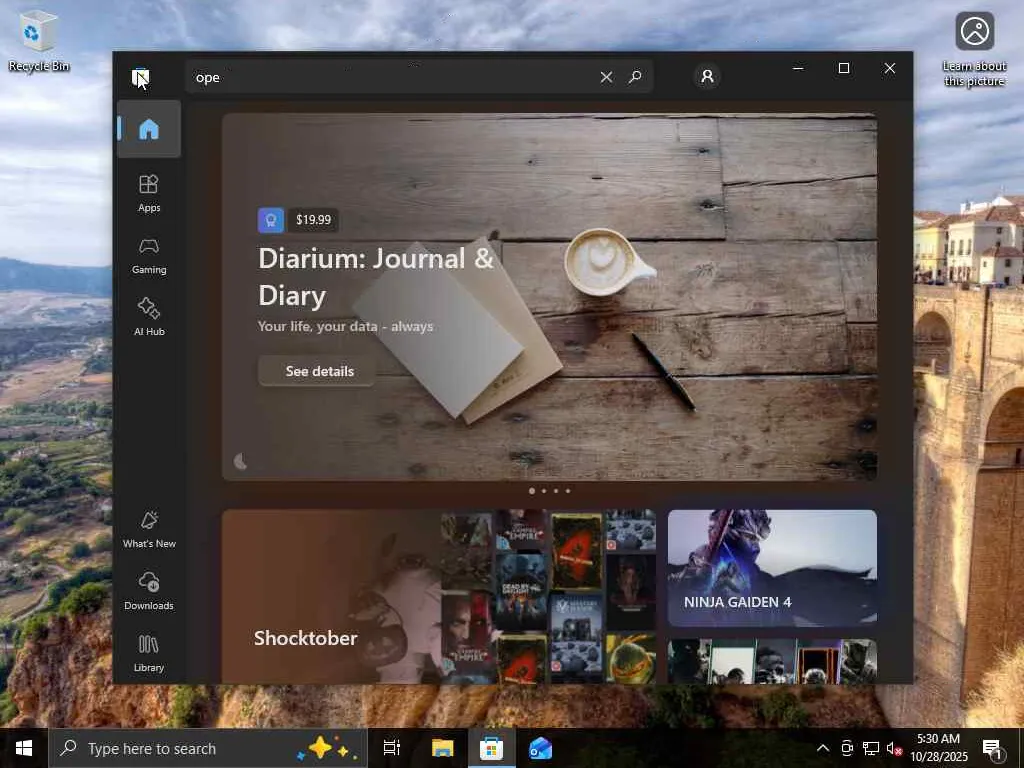Maximize the Microsoft Store window
This screenshot has height=768, width=1024.
tap(844, 68)
